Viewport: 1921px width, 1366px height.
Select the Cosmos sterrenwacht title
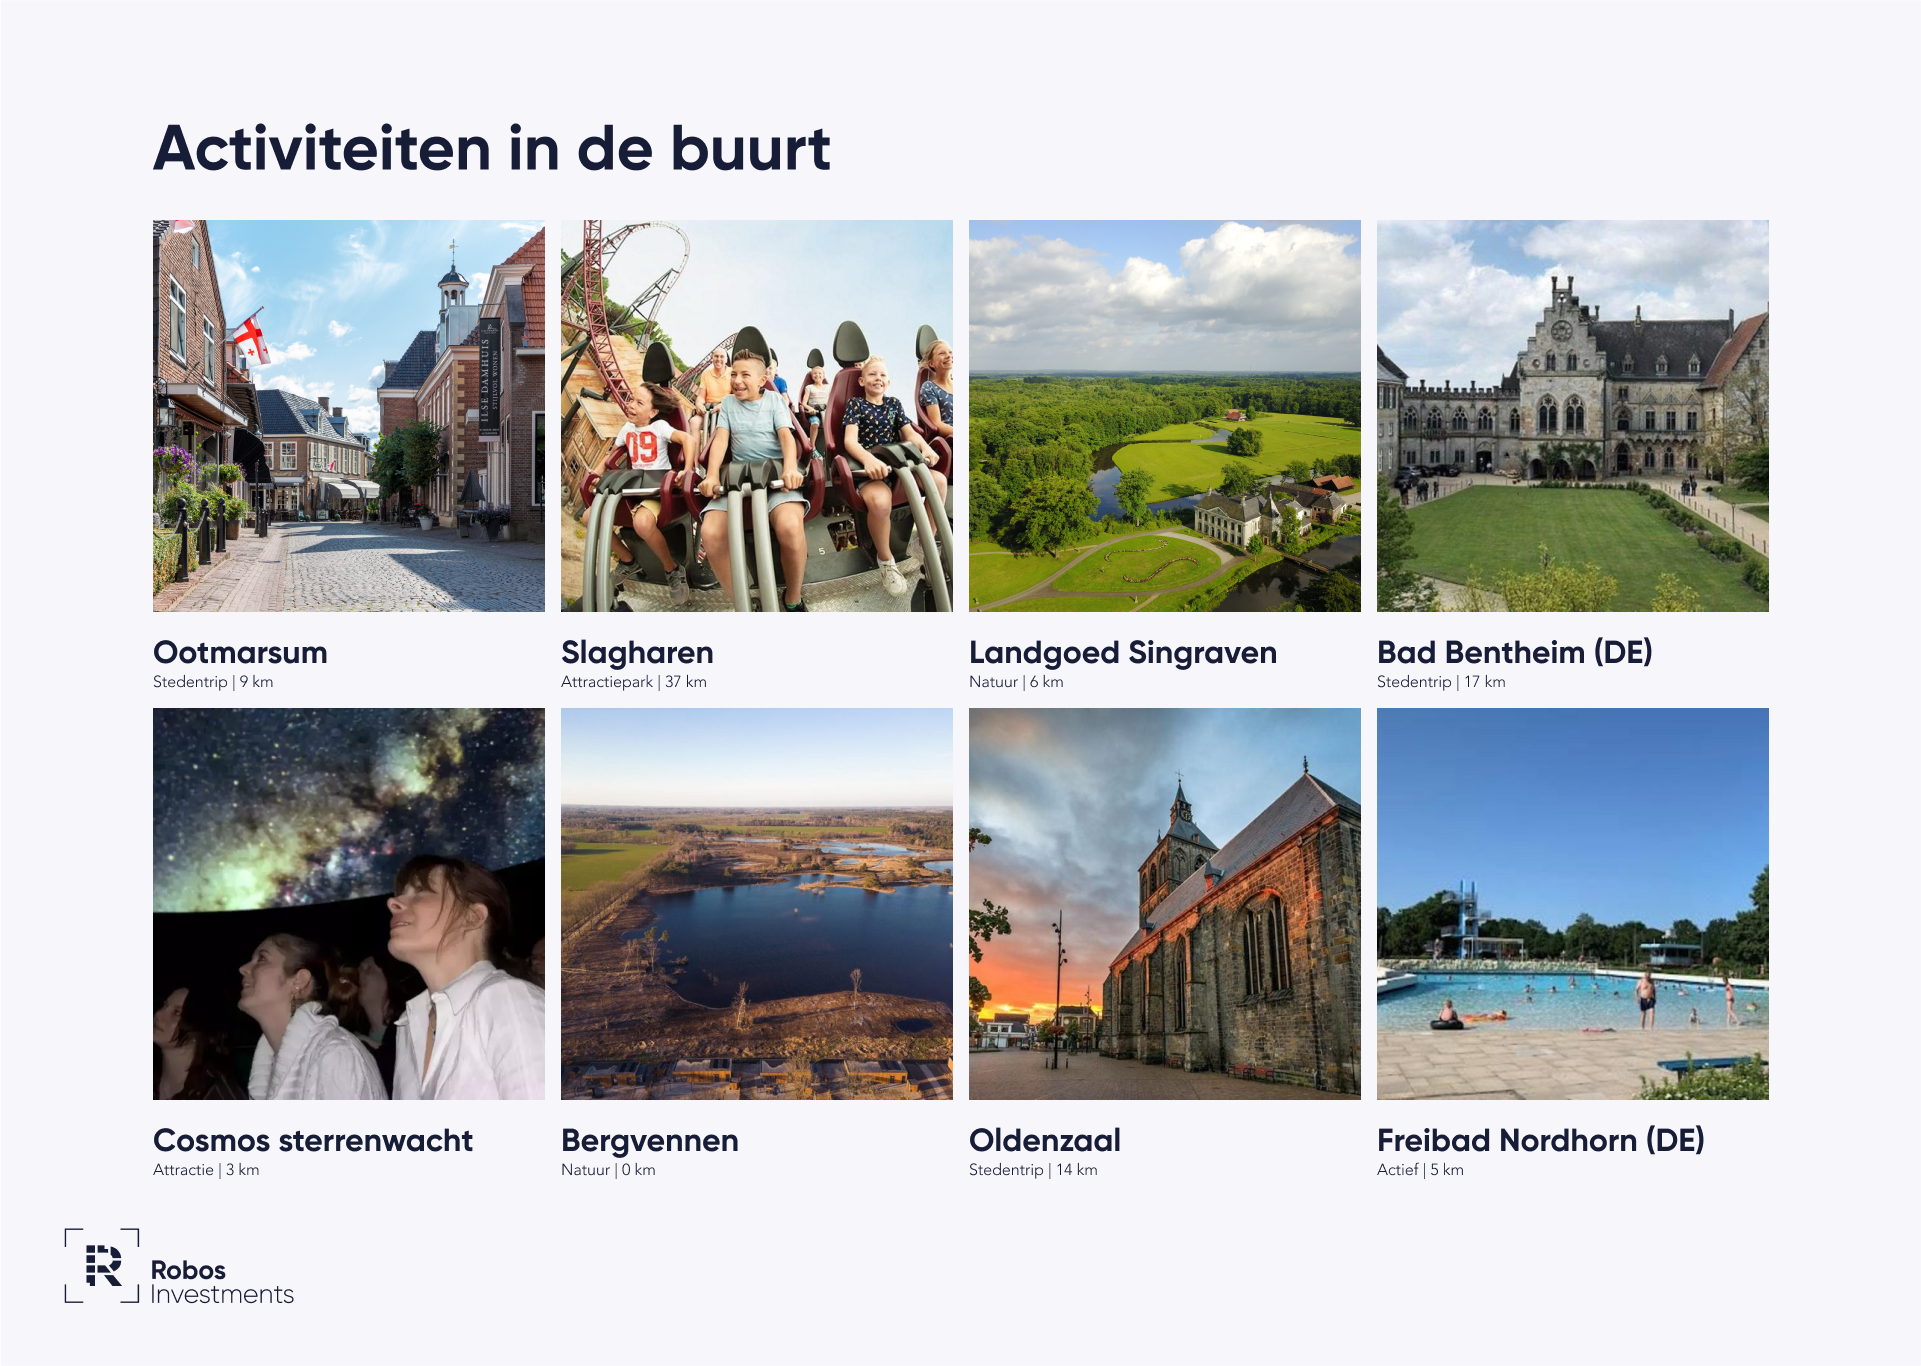[312, 1140]
